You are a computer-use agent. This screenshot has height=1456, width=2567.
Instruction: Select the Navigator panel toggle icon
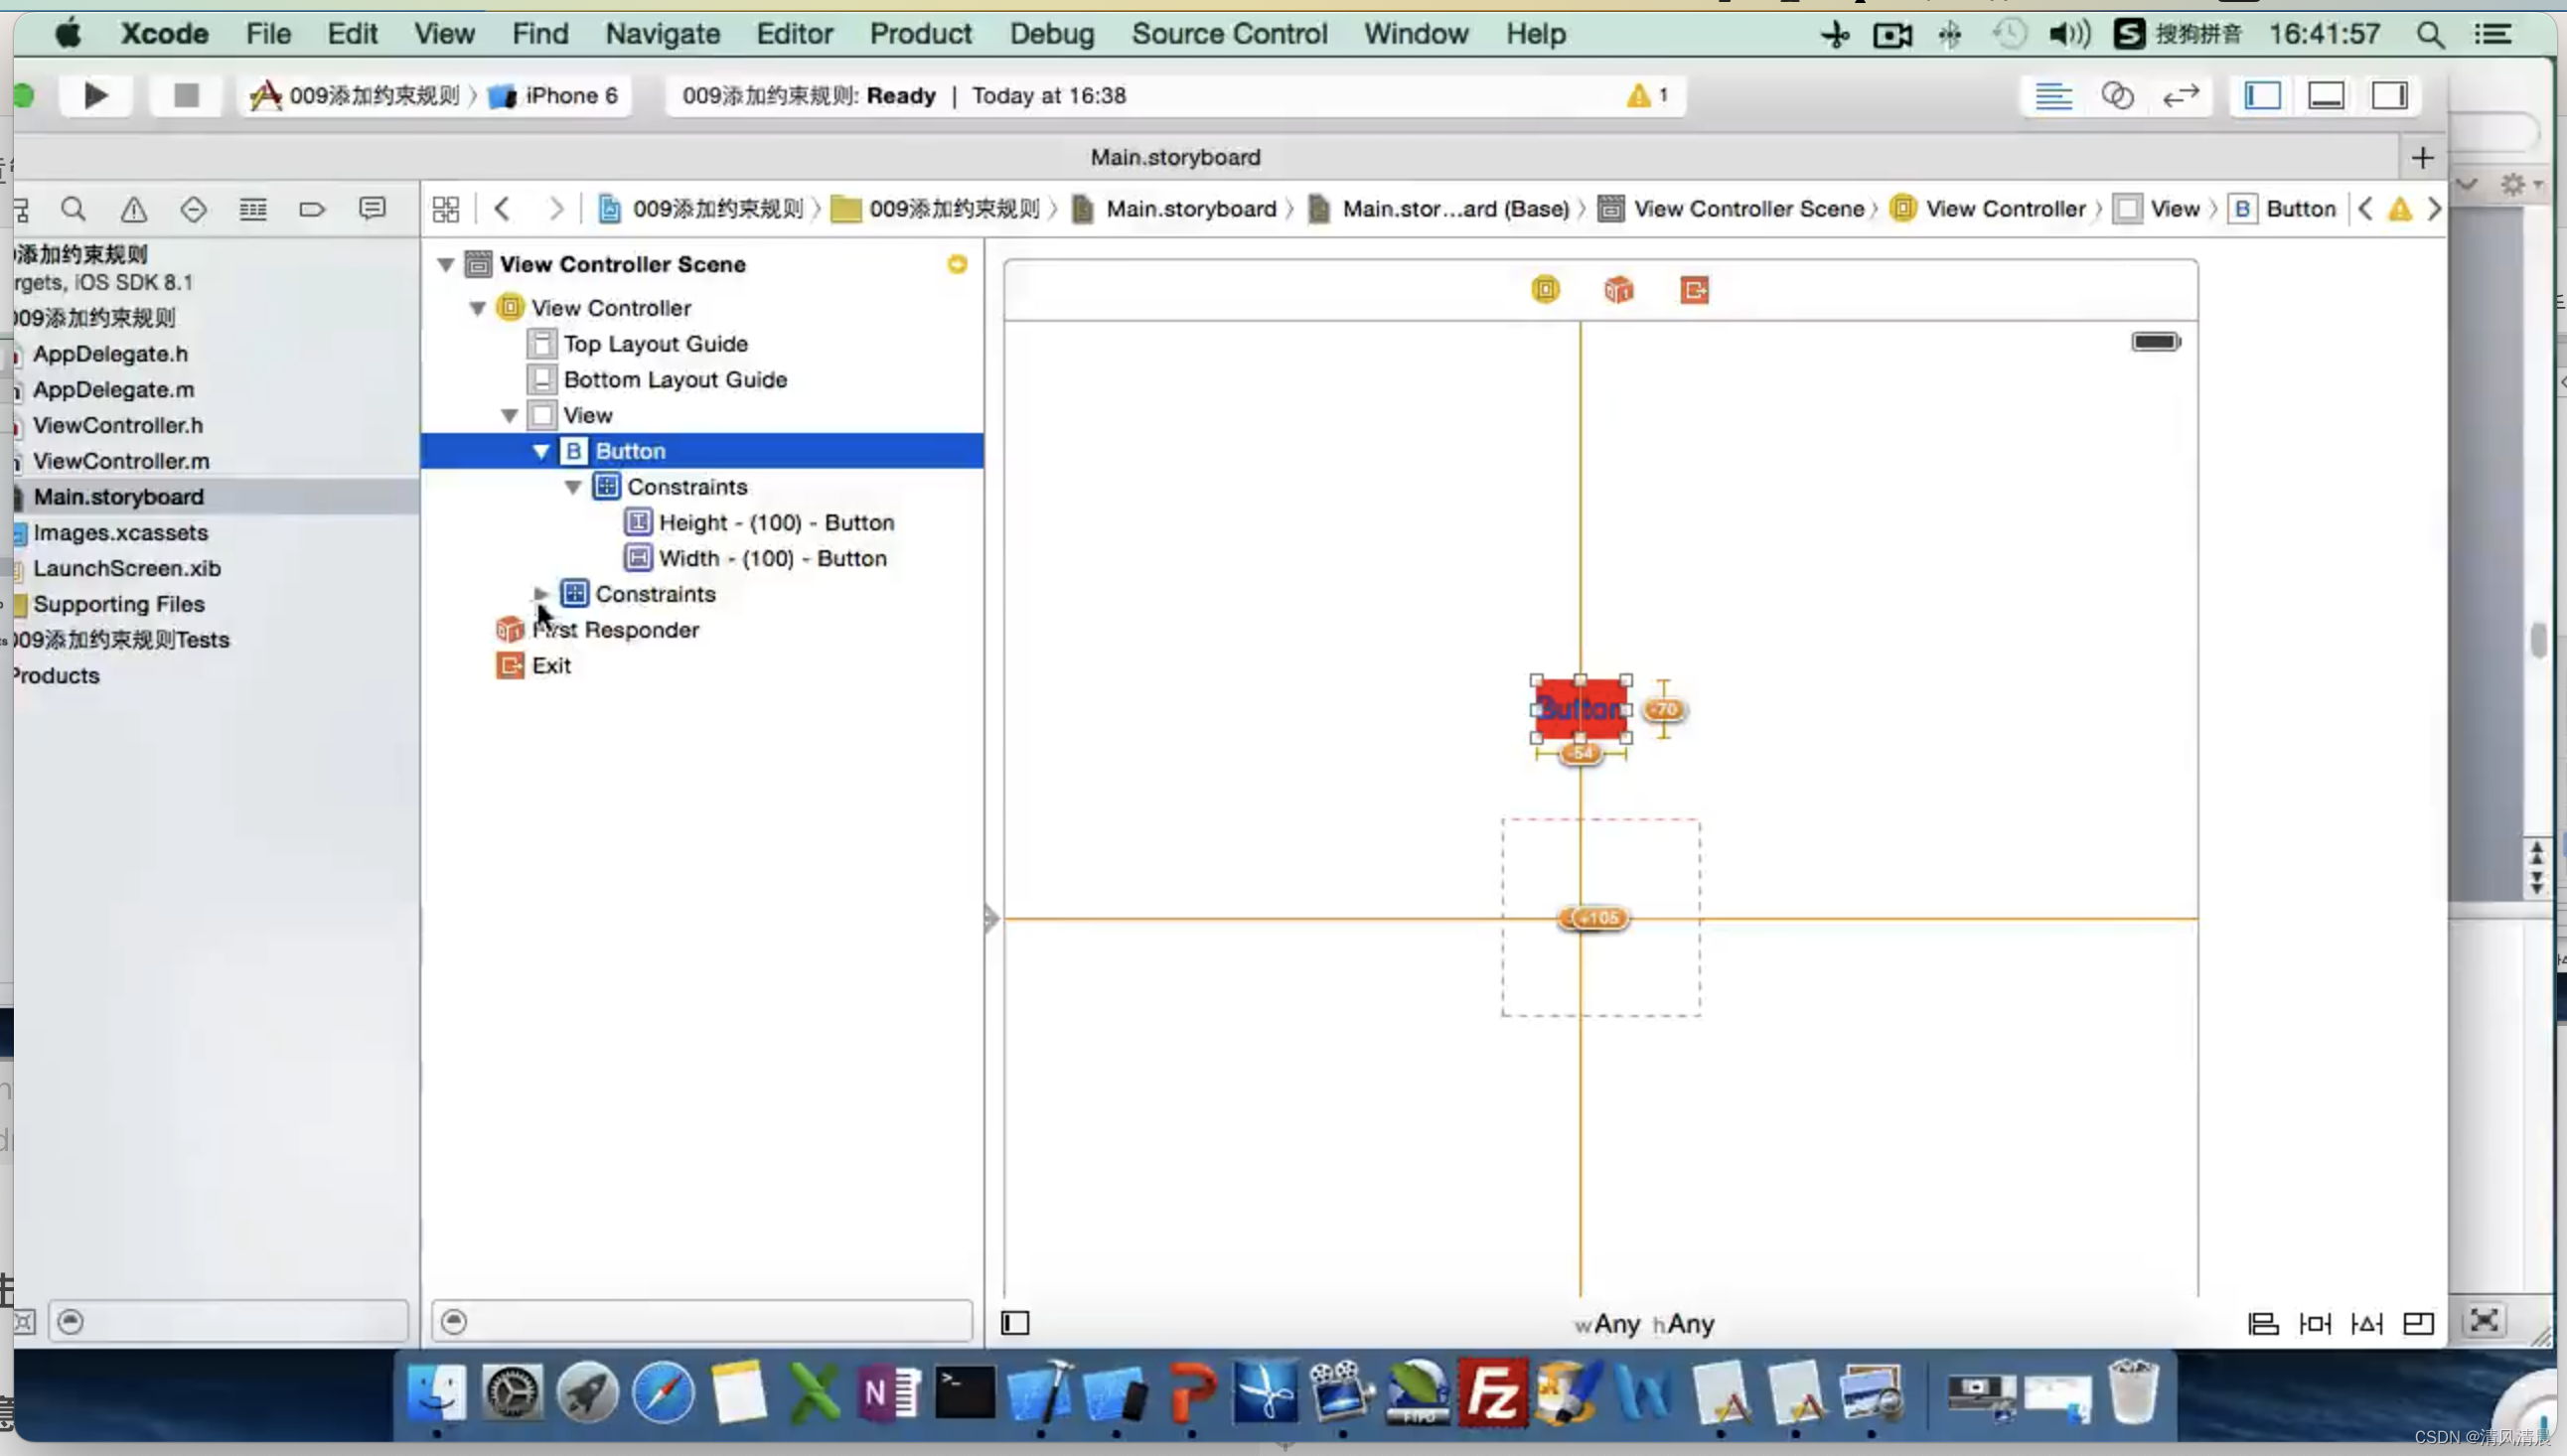(2262, 95)
